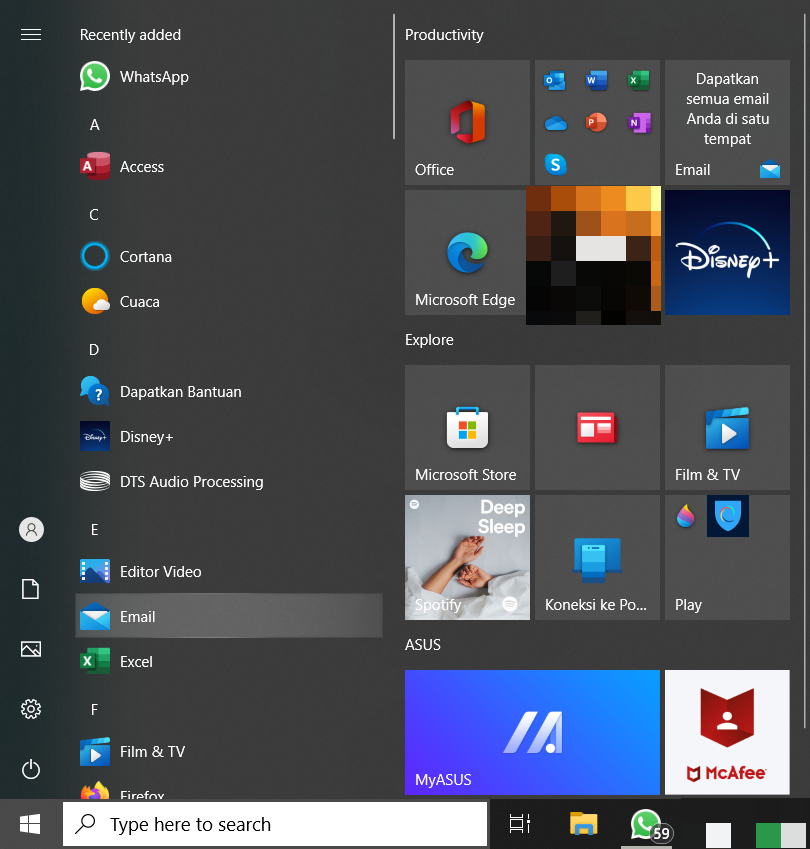Expand the Start menu hamburger

(x=31, y=35)
